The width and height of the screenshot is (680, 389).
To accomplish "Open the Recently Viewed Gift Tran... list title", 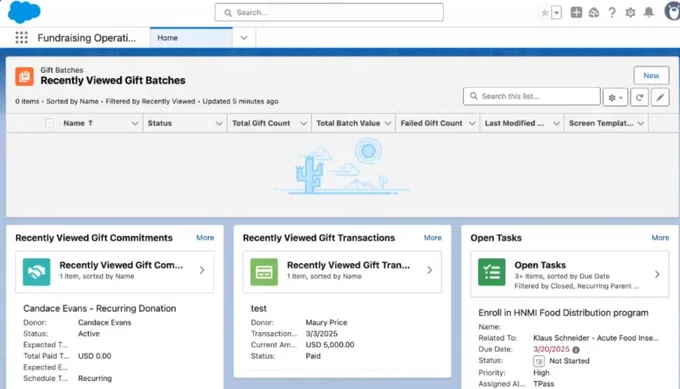I will point(348,265).
